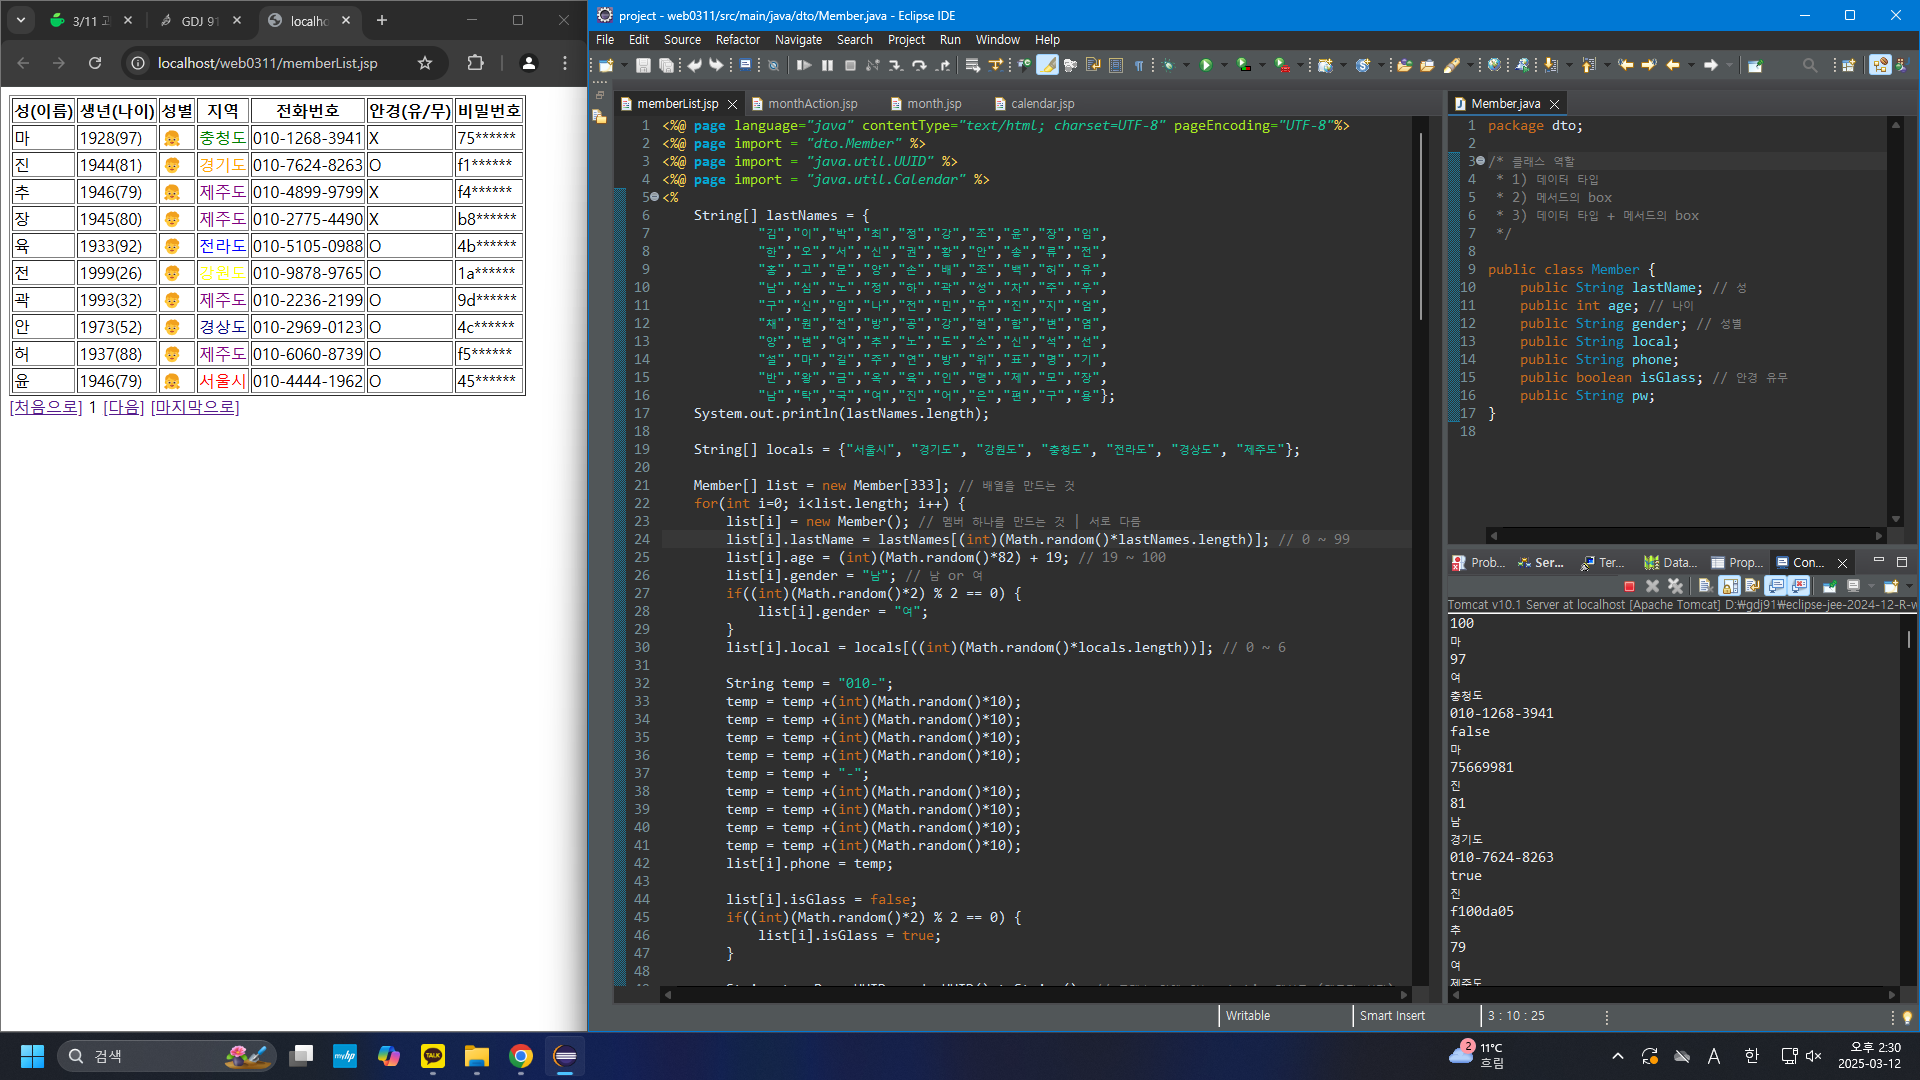1920x1080 pixels.
Task: Open the Refactor menu
Action: tap(737, 40)
